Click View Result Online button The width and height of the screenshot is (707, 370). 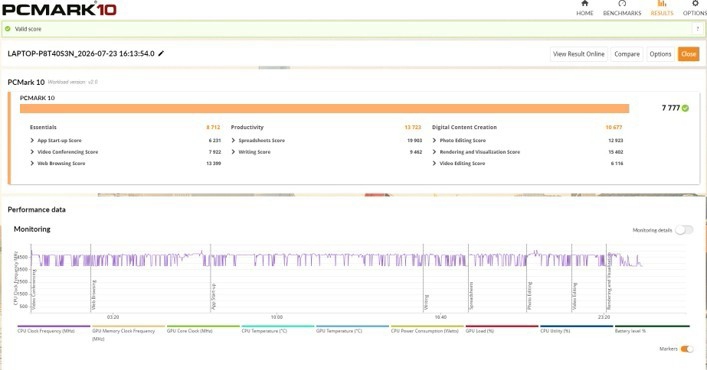click(578, 54)
